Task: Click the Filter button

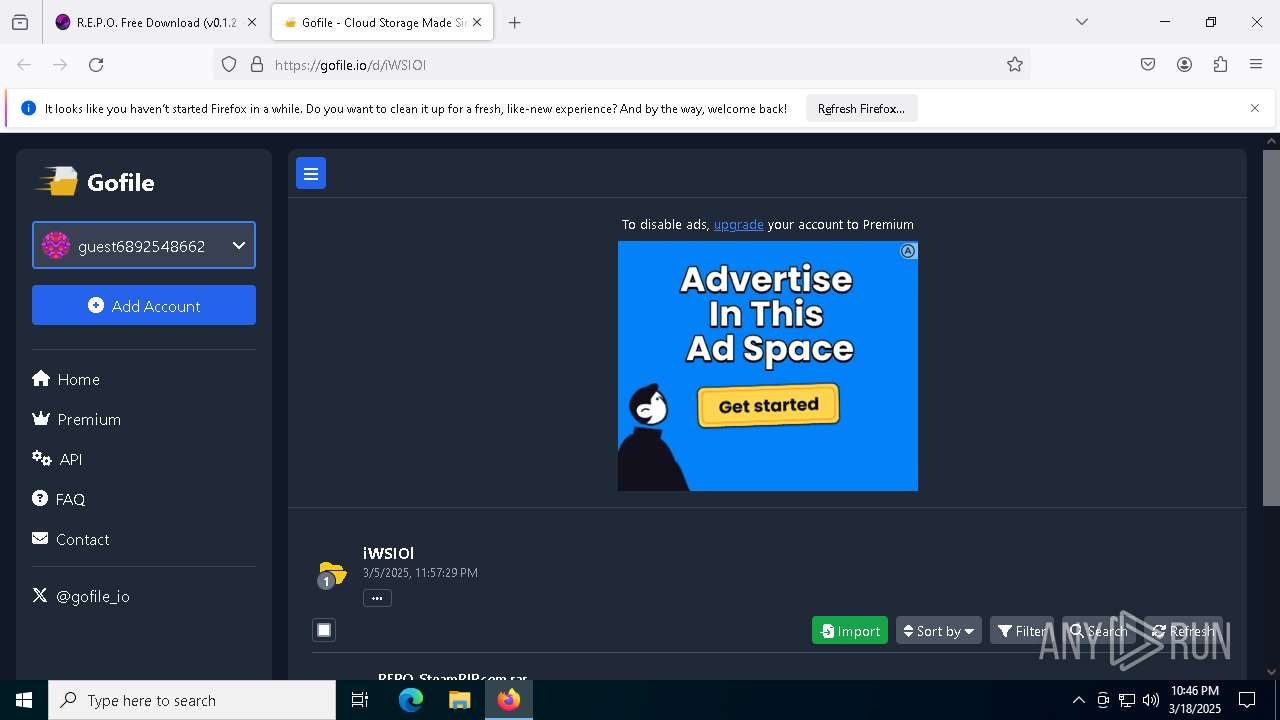Action: click(1022, 630)
